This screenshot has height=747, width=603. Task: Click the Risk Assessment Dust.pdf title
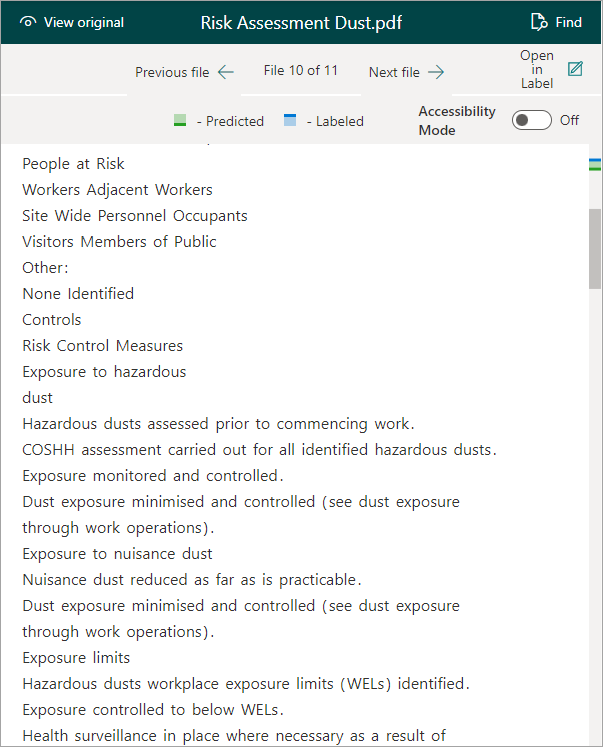(x=301, y=23)
